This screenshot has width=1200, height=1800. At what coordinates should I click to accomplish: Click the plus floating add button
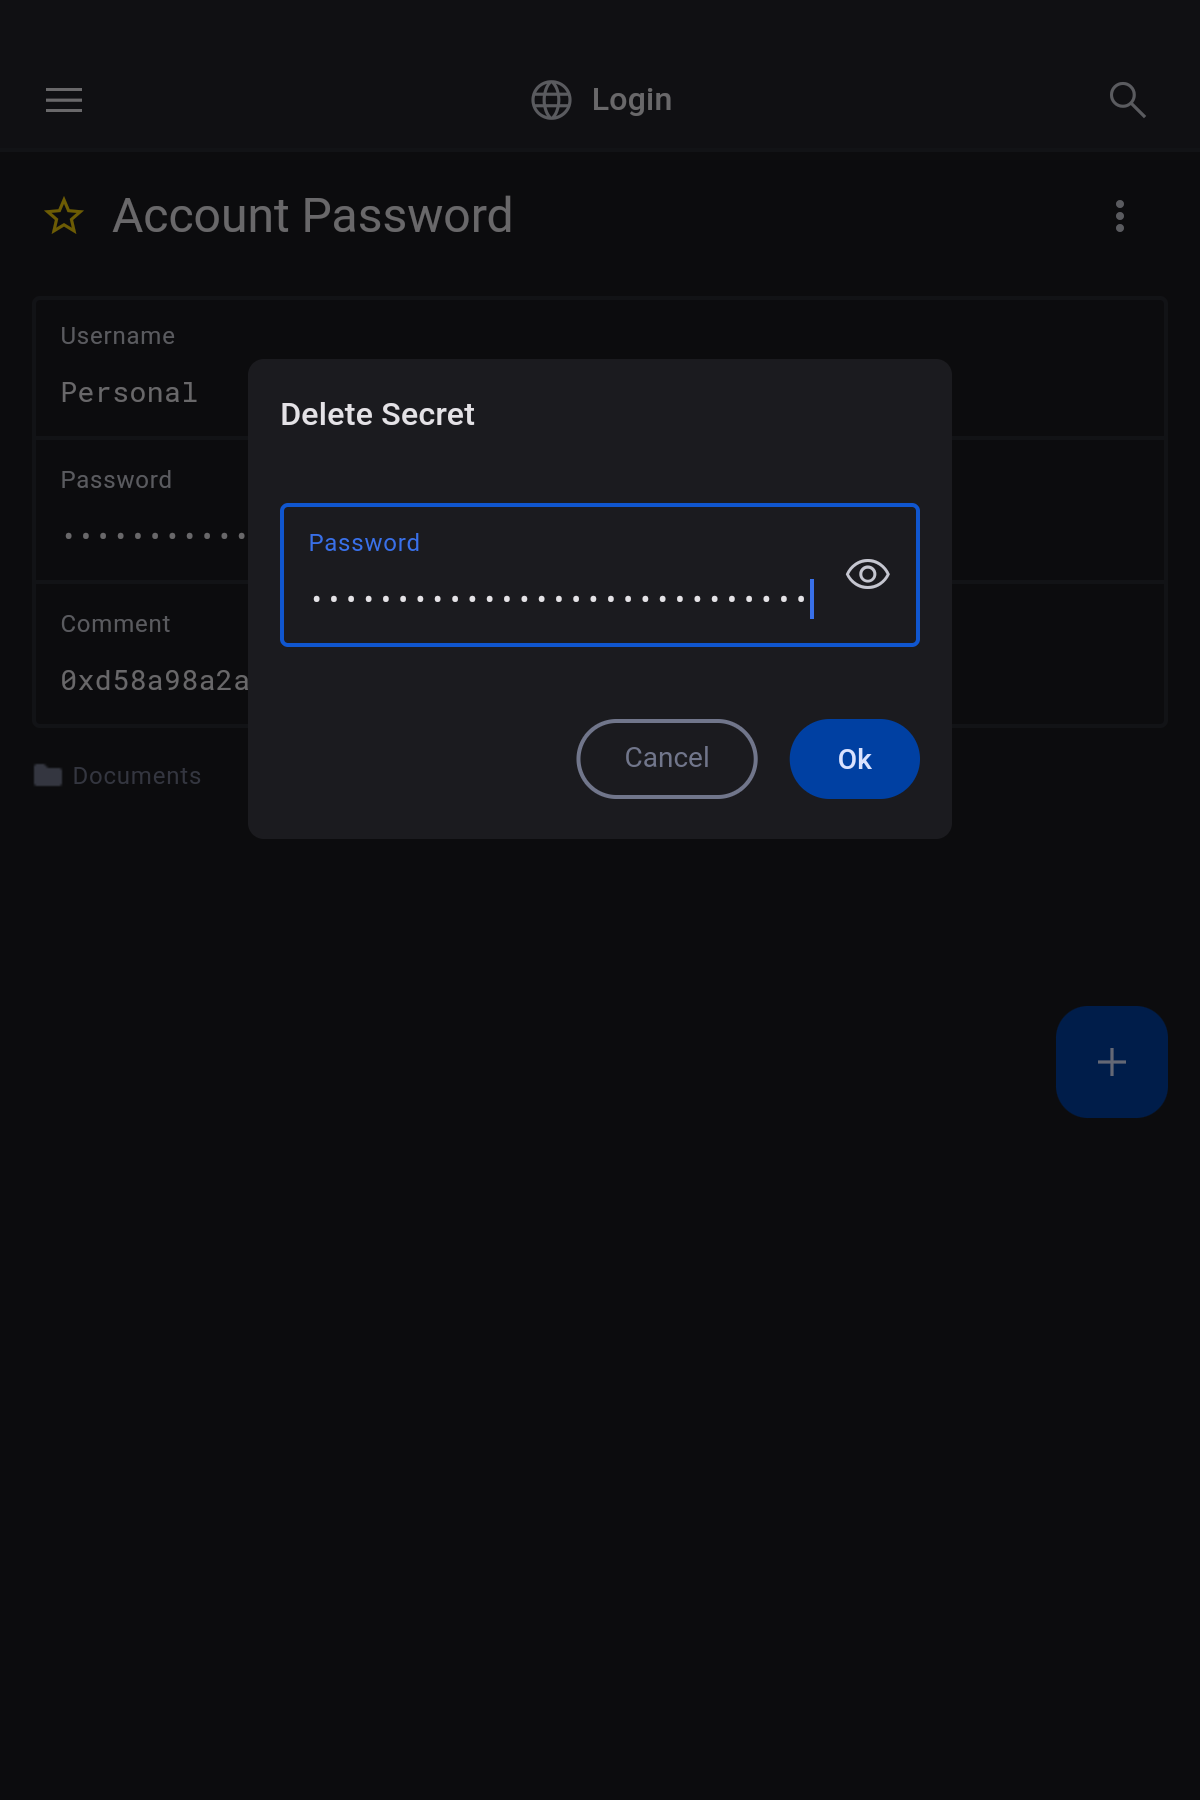1111,1062
